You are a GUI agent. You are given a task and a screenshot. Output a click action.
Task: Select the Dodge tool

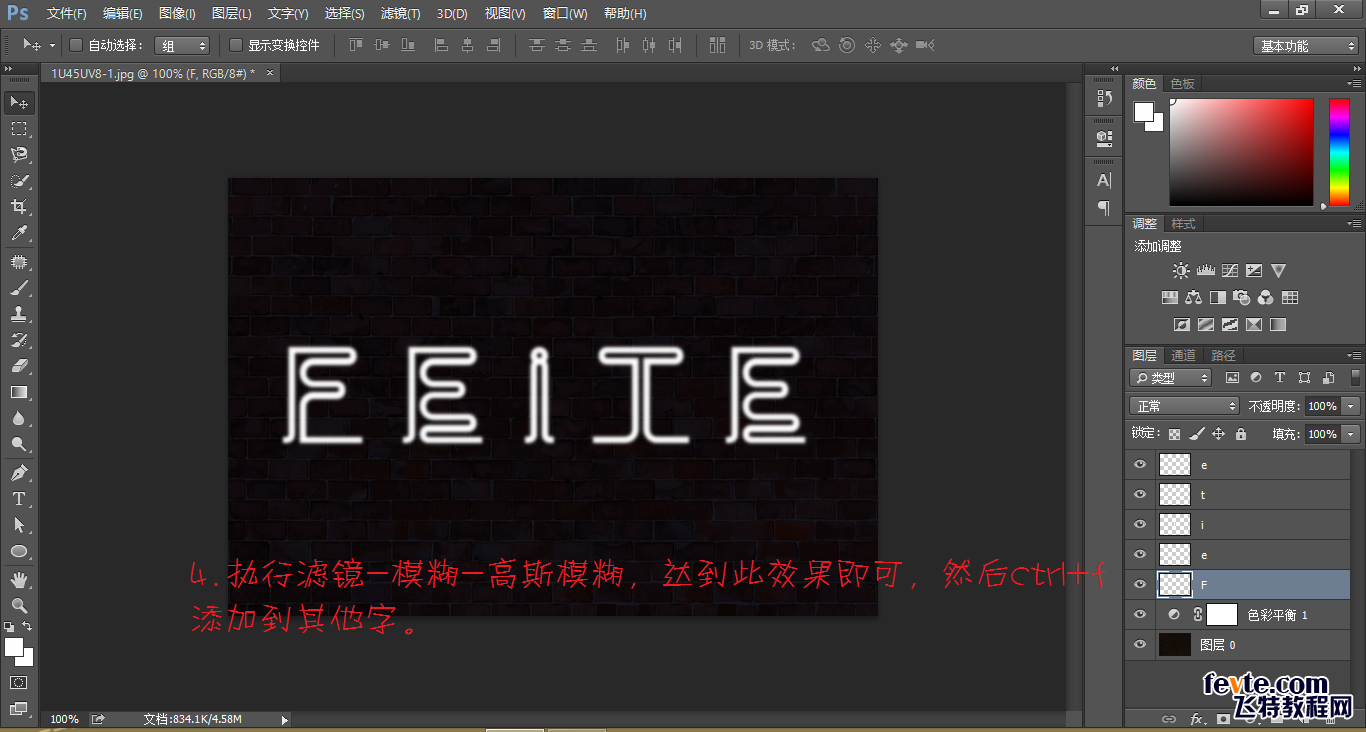[19, 445]
